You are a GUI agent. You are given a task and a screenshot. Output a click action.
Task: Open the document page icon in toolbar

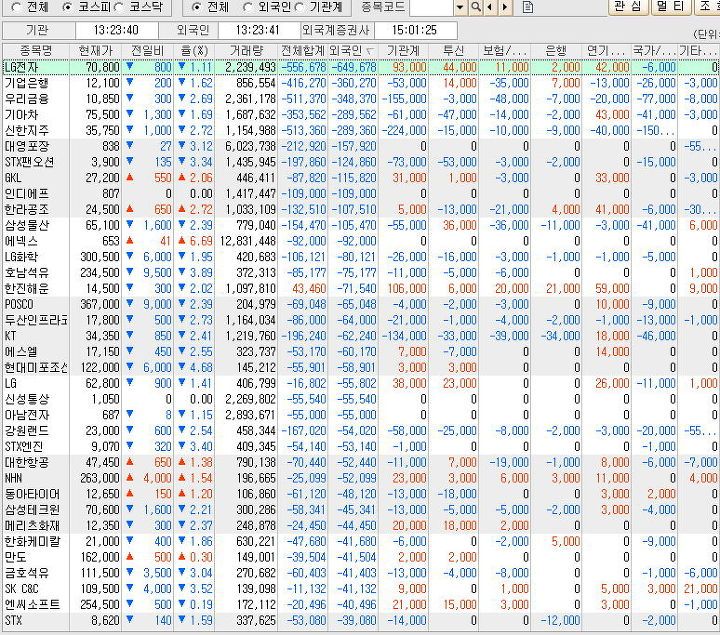(528, 7)
